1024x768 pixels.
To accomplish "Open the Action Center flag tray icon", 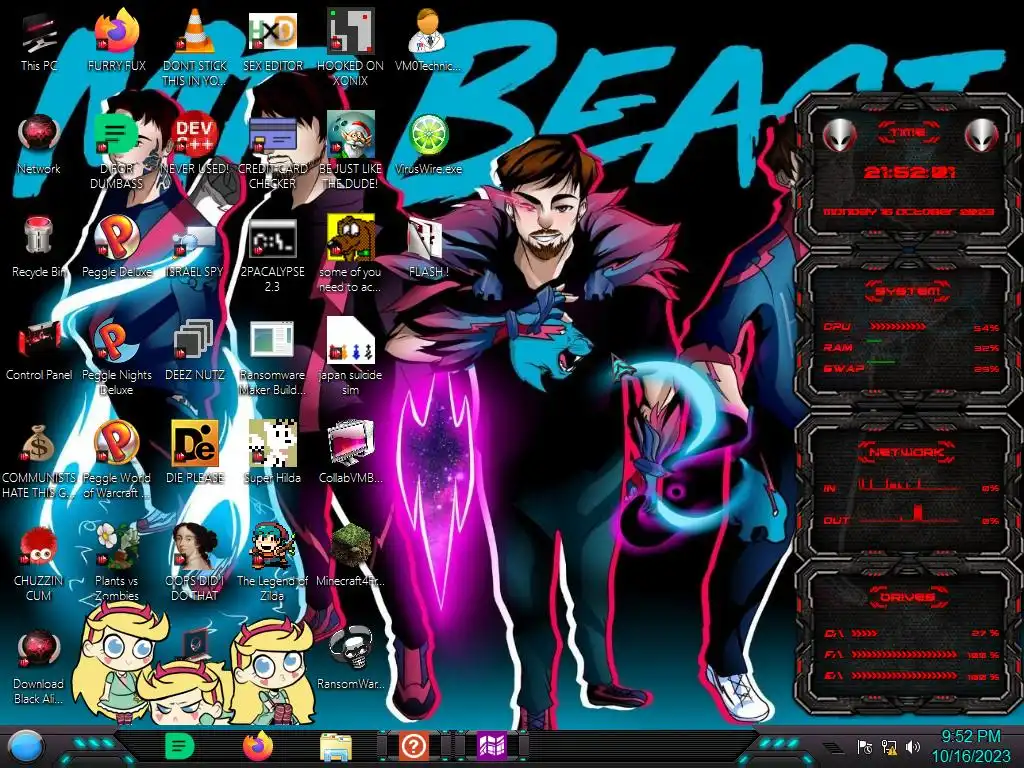I will pyautogui.click(x=865, y=746).
